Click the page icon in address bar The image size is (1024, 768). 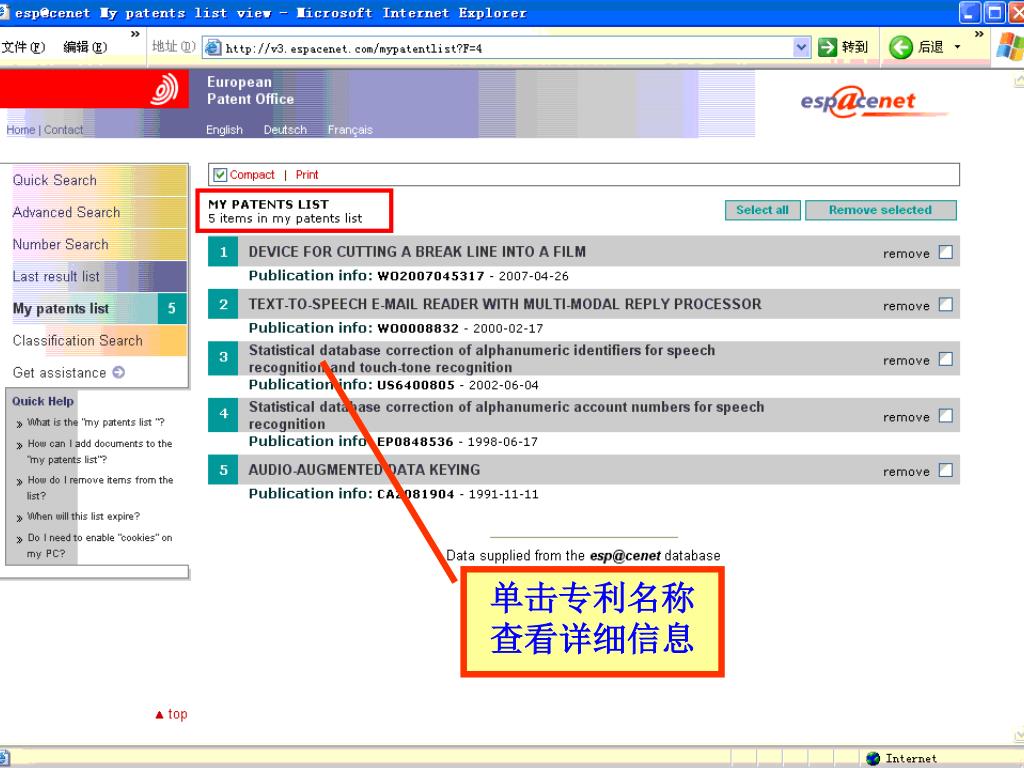[213, 48]
